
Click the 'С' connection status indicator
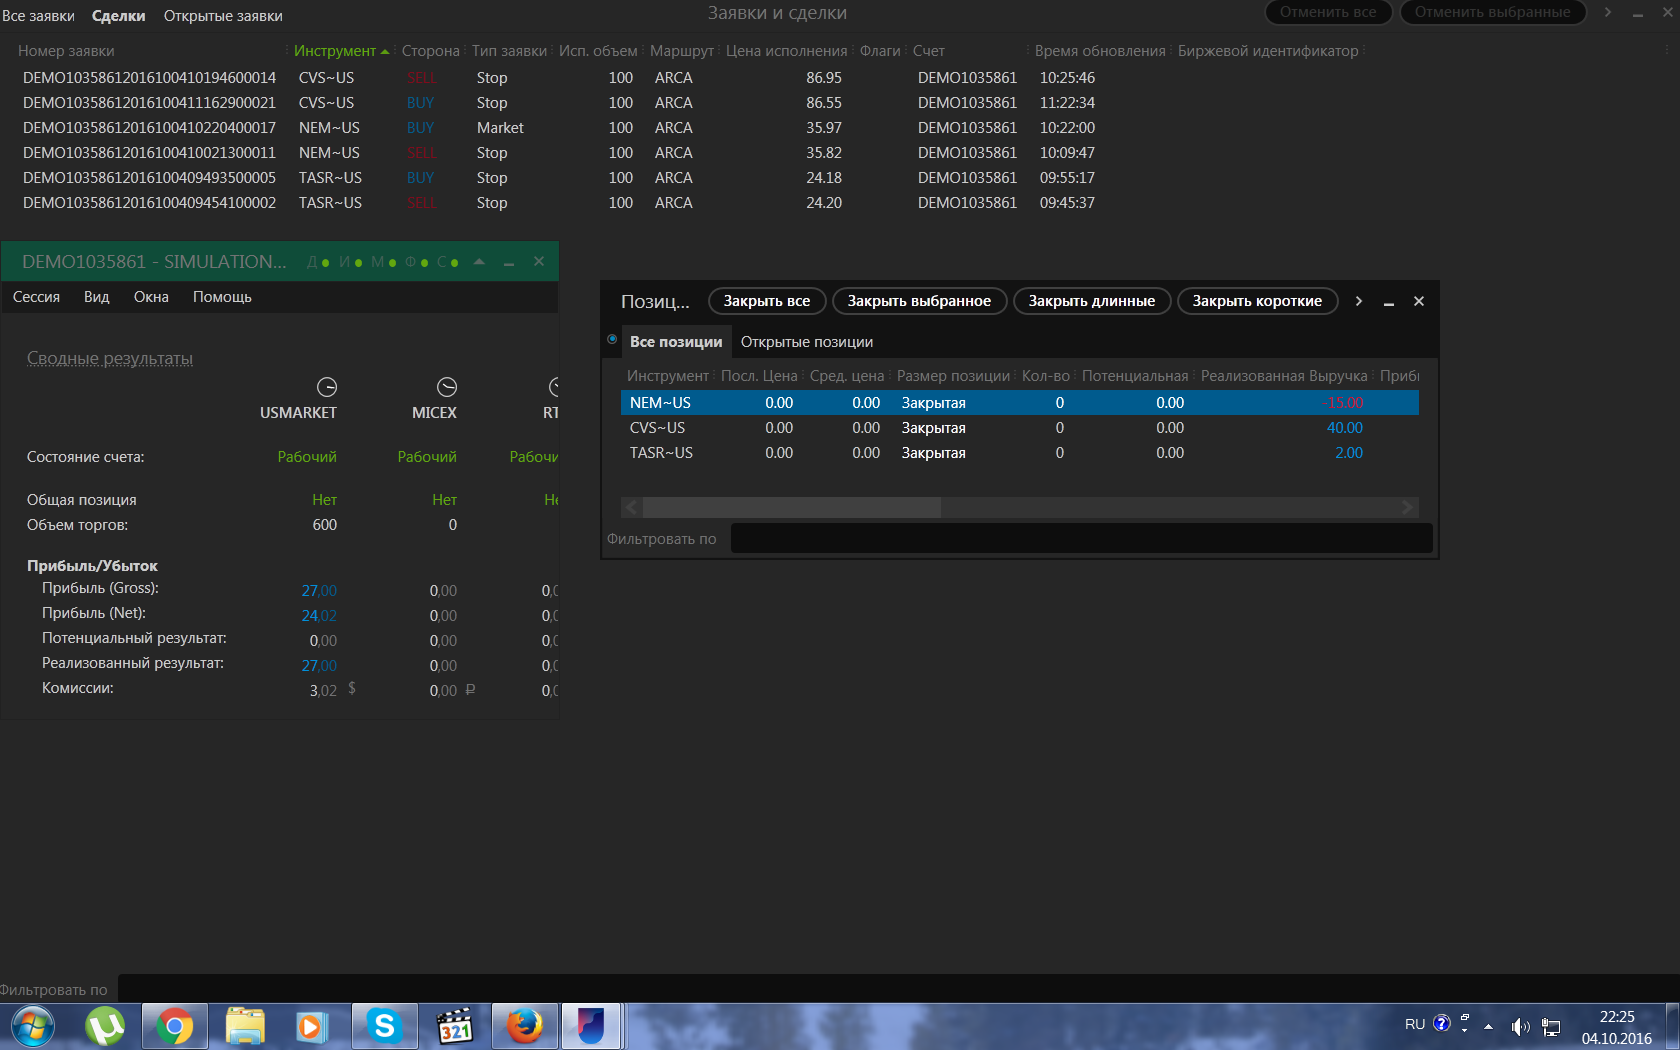447,262
